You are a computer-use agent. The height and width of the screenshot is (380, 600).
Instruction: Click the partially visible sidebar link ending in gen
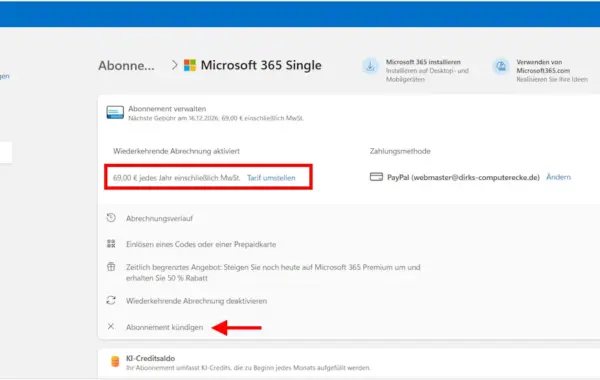click(x=5, y=76)
